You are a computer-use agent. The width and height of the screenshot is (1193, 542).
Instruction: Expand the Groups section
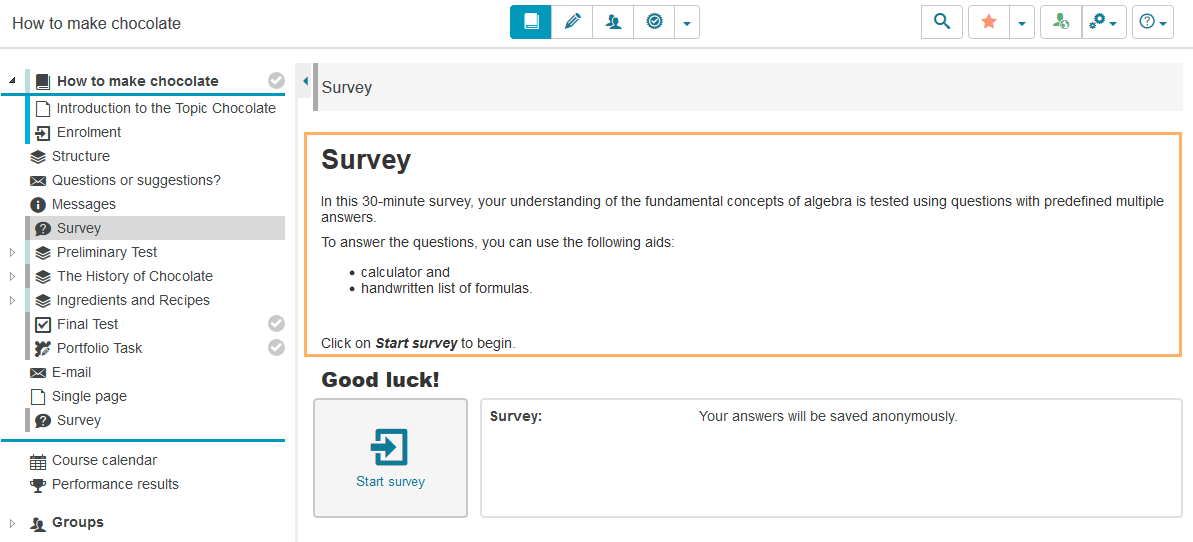coord(12,523)
